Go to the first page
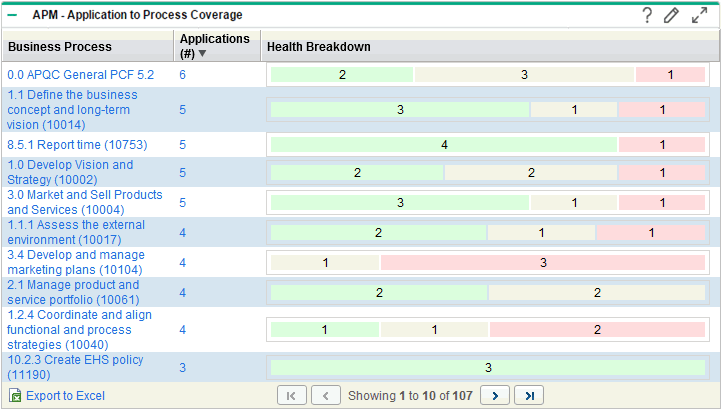Image resolution: width=722 pixels, height=410 pixels. point(291,395)
